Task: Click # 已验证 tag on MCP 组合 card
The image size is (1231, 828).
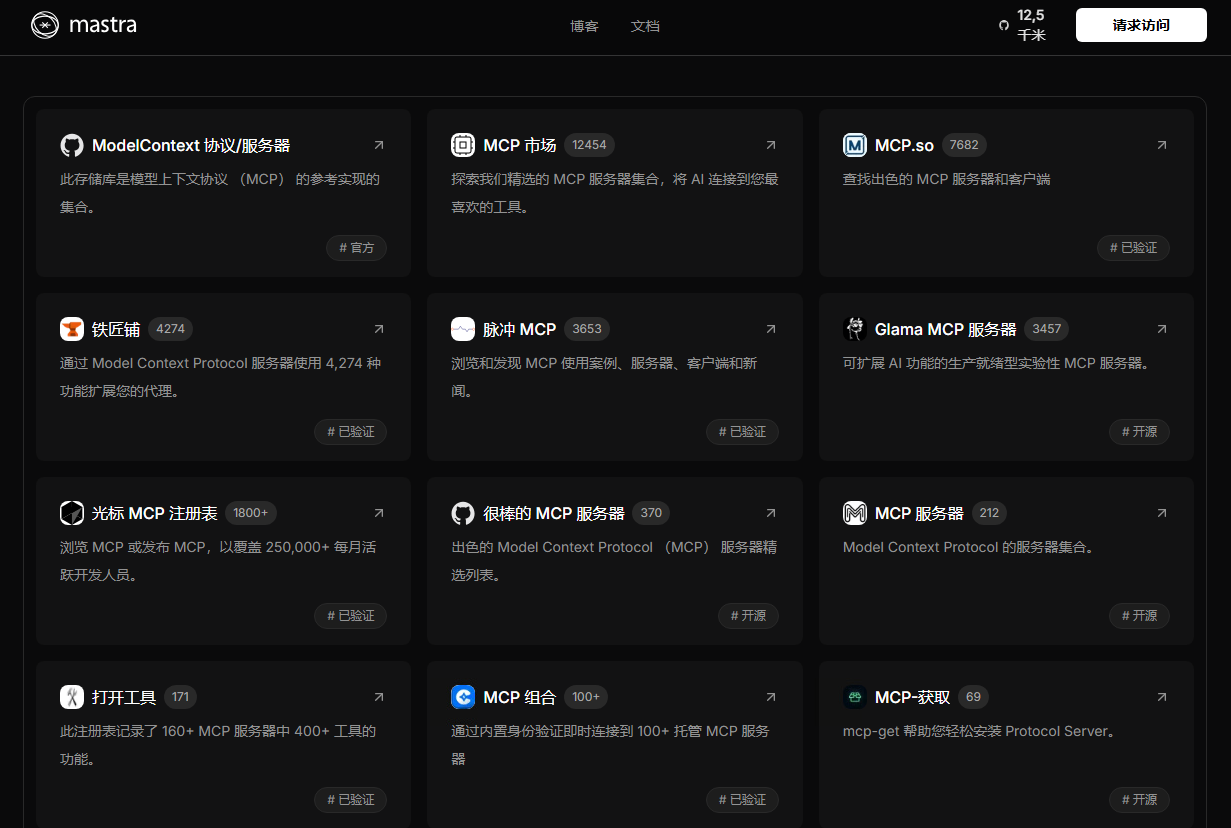Action: pyautogui.click(x=742, y=800)
